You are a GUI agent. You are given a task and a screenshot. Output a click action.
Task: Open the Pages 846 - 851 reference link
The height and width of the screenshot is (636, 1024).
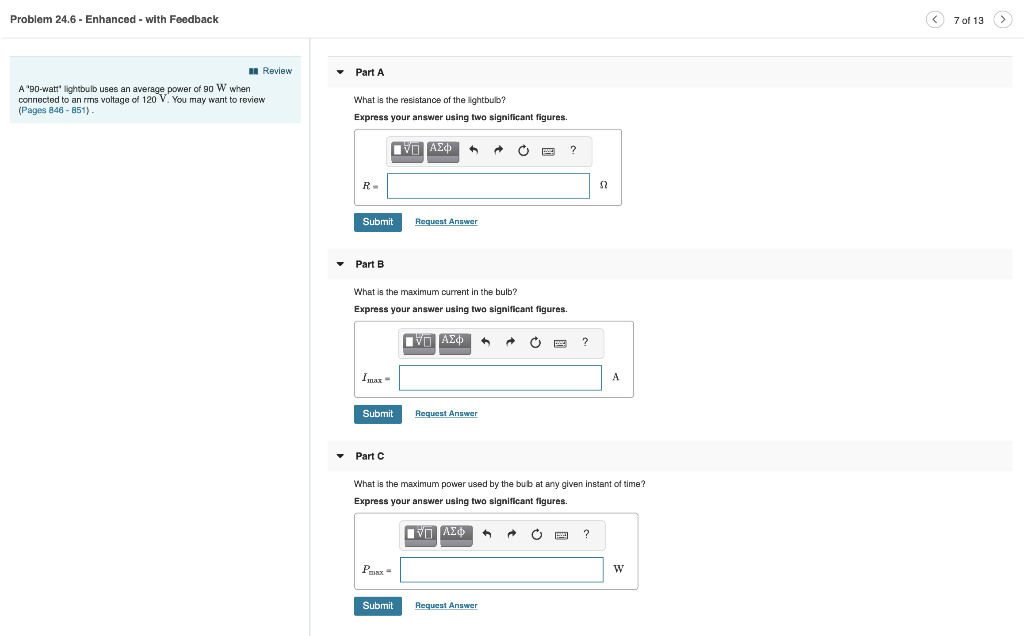click(54, 110)
